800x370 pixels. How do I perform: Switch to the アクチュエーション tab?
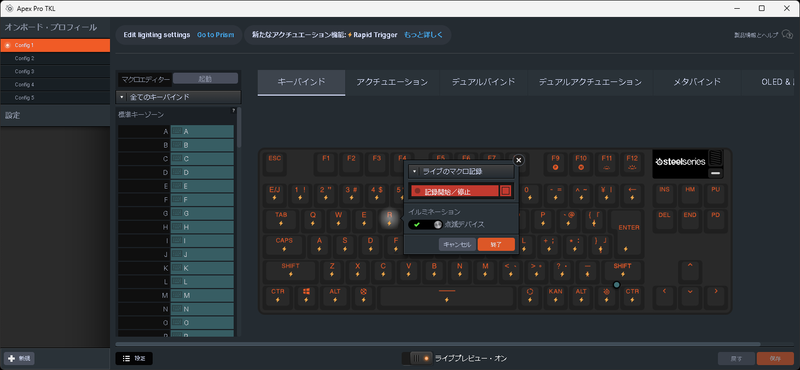392,82
